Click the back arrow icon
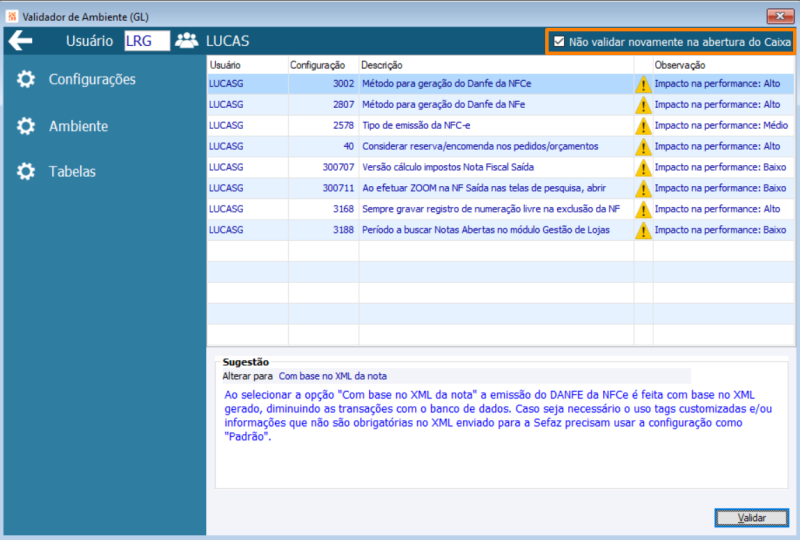 [20, 41]
